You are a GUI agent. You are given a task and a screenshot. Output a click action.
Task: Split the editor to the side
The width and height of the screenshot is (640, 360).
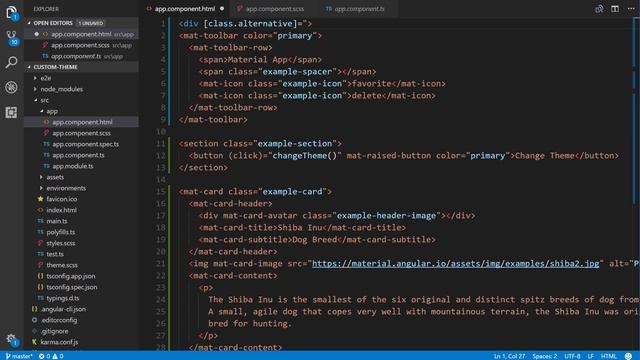click(615, 9)
